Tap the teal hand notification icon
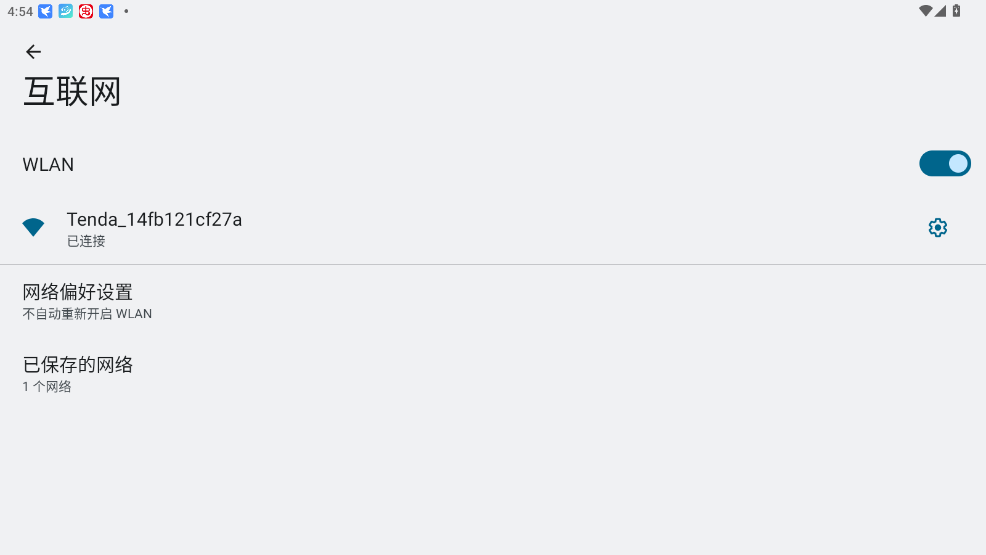This screenshot has height=555, width=986. point(65,11)
